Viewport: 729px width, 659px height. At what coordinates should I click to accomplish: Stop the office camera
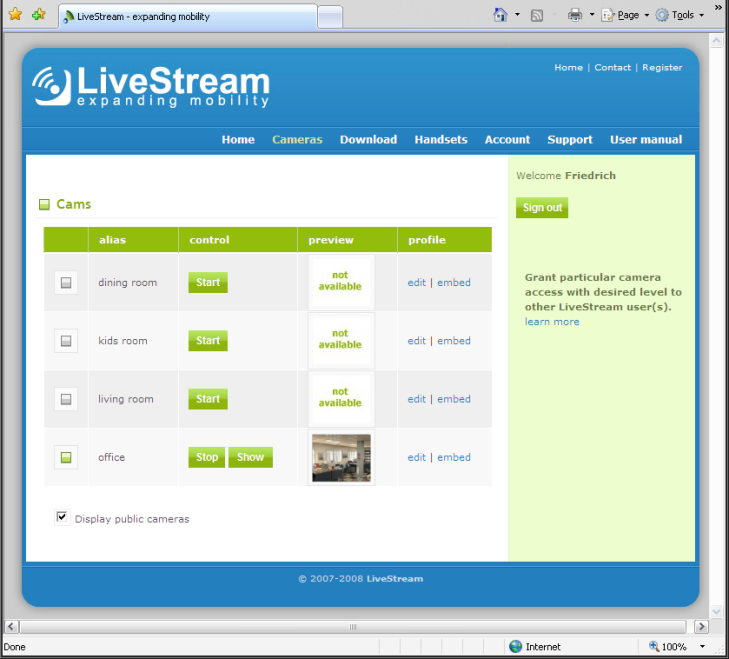coord(207,457)
